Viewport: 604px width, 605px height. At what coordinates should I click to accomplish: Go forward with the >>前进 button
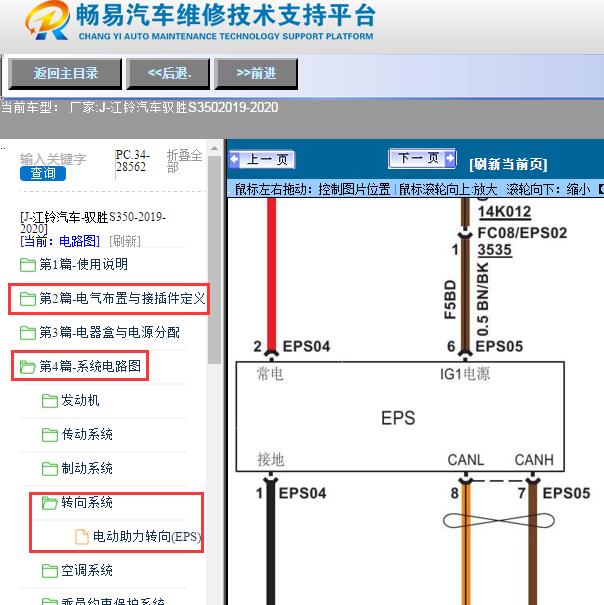[256, 73]
